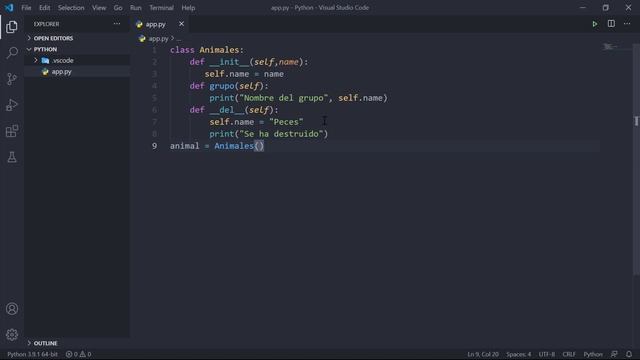
Task: Split the editor to the right
Action: [x=611, y=24]
